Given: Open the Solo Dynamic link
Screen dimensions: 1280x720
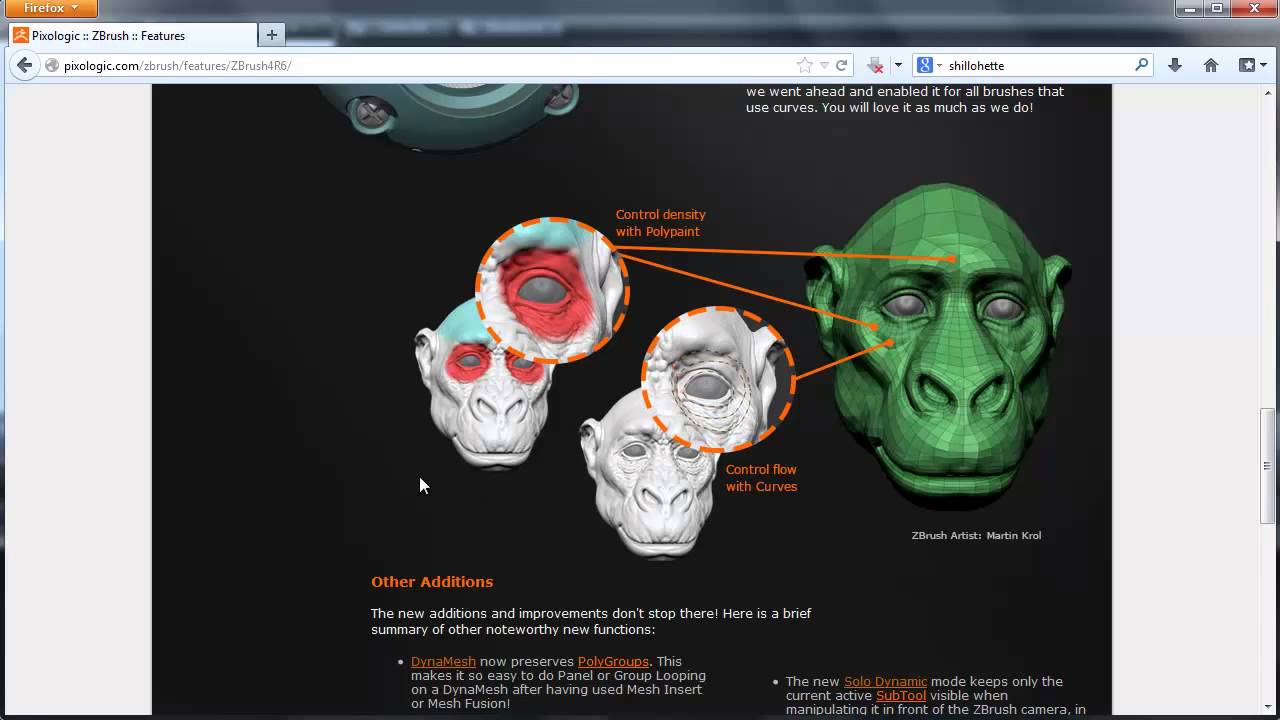Looking at the screenshot, I should click(x=885, y=682).
